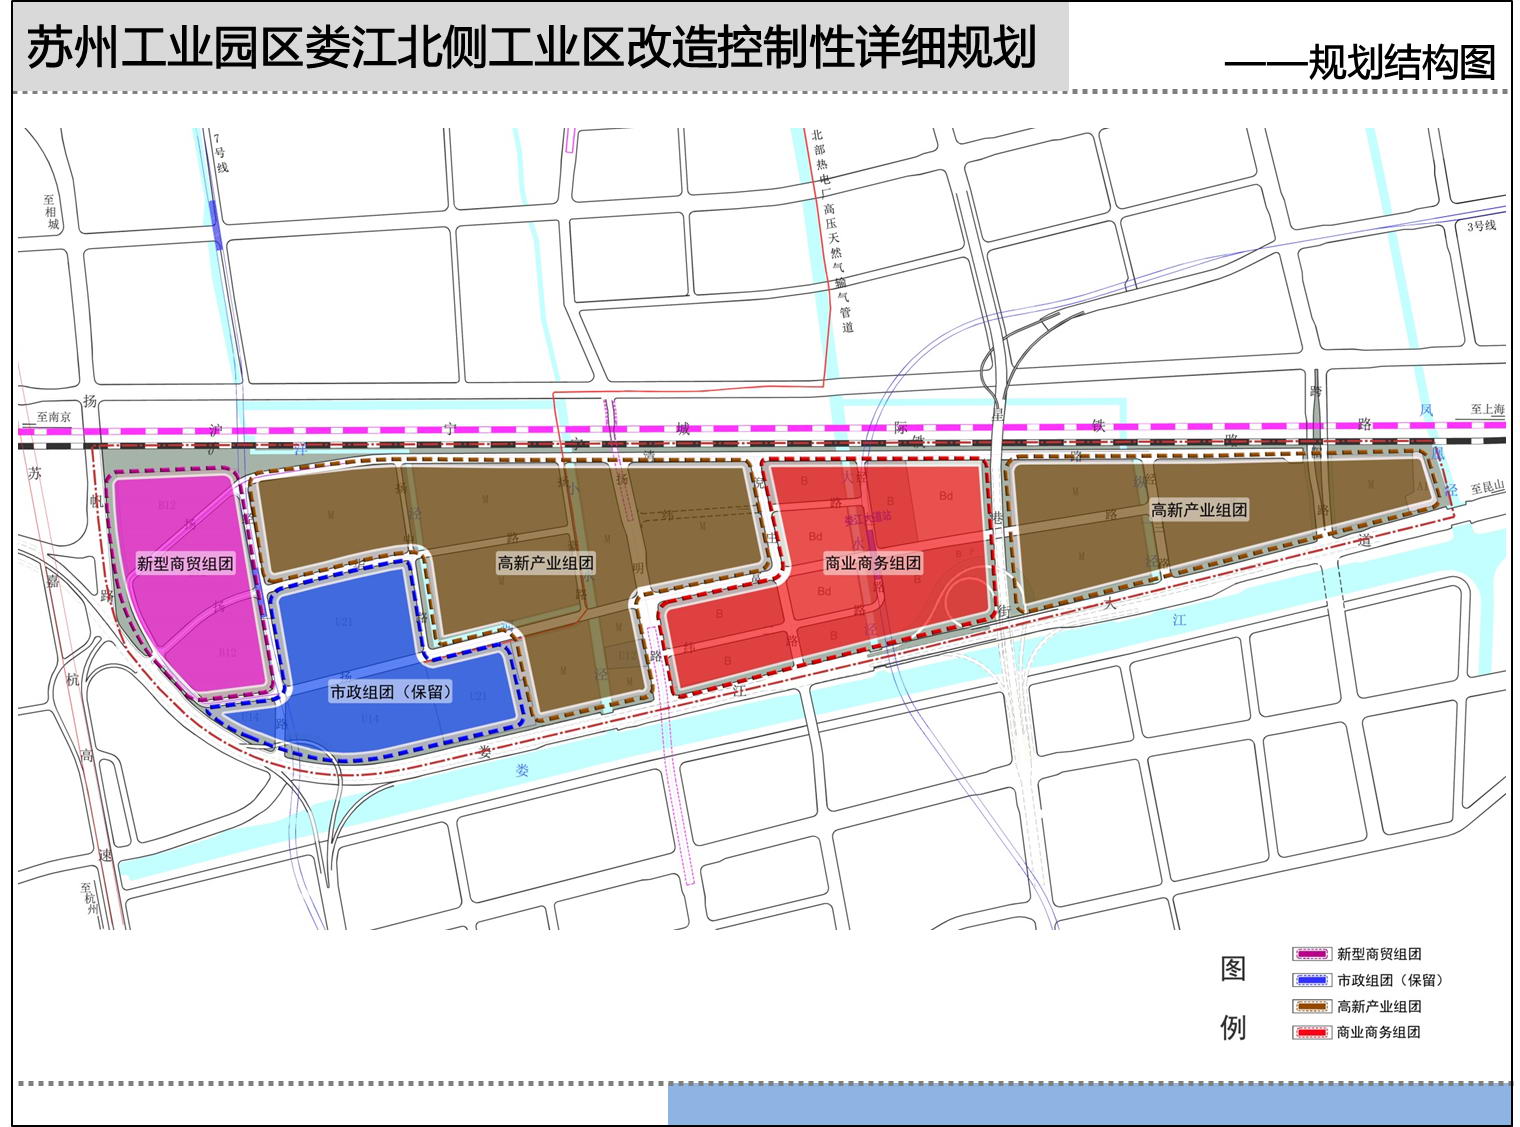
Task: Click the main title 苏州工业园区娄江北侧工业区改造控制性详细规划
Action: click(x=530, y=49)
